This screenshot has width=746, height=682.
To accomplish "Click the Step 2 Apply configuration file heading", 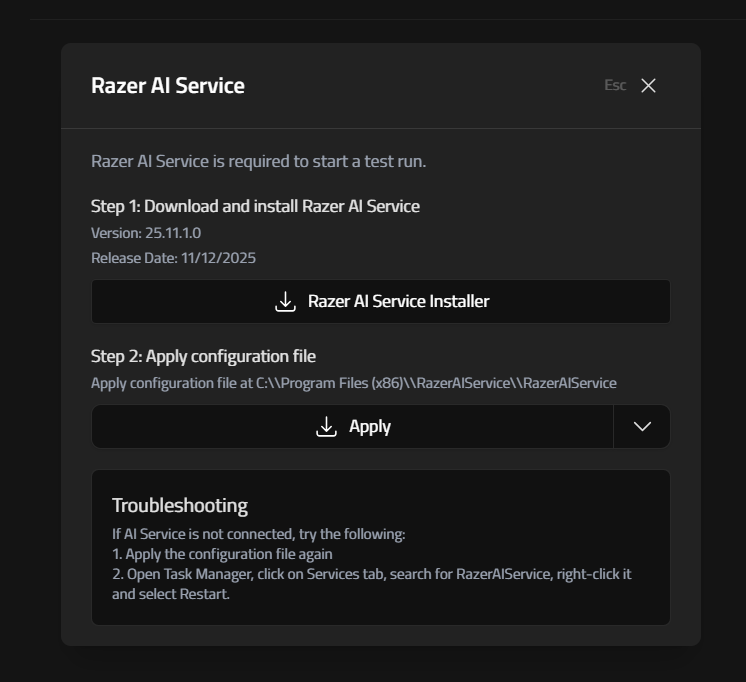I will point(203,357).
